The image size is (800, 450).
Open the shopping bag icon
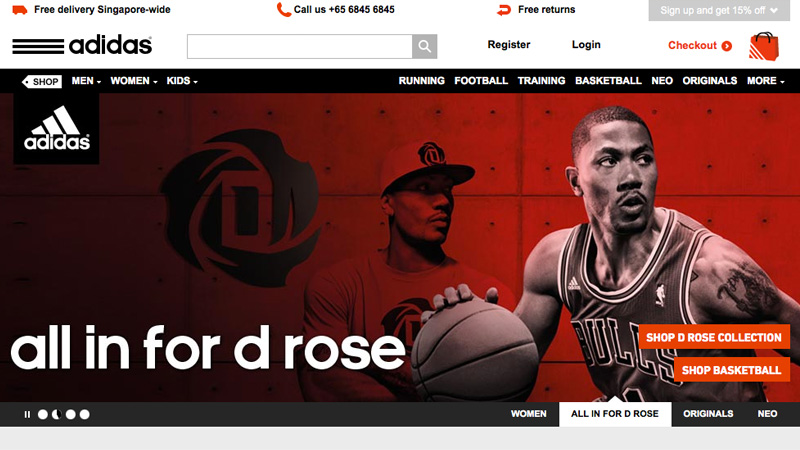pyautogui.click(x=764, y=46)
